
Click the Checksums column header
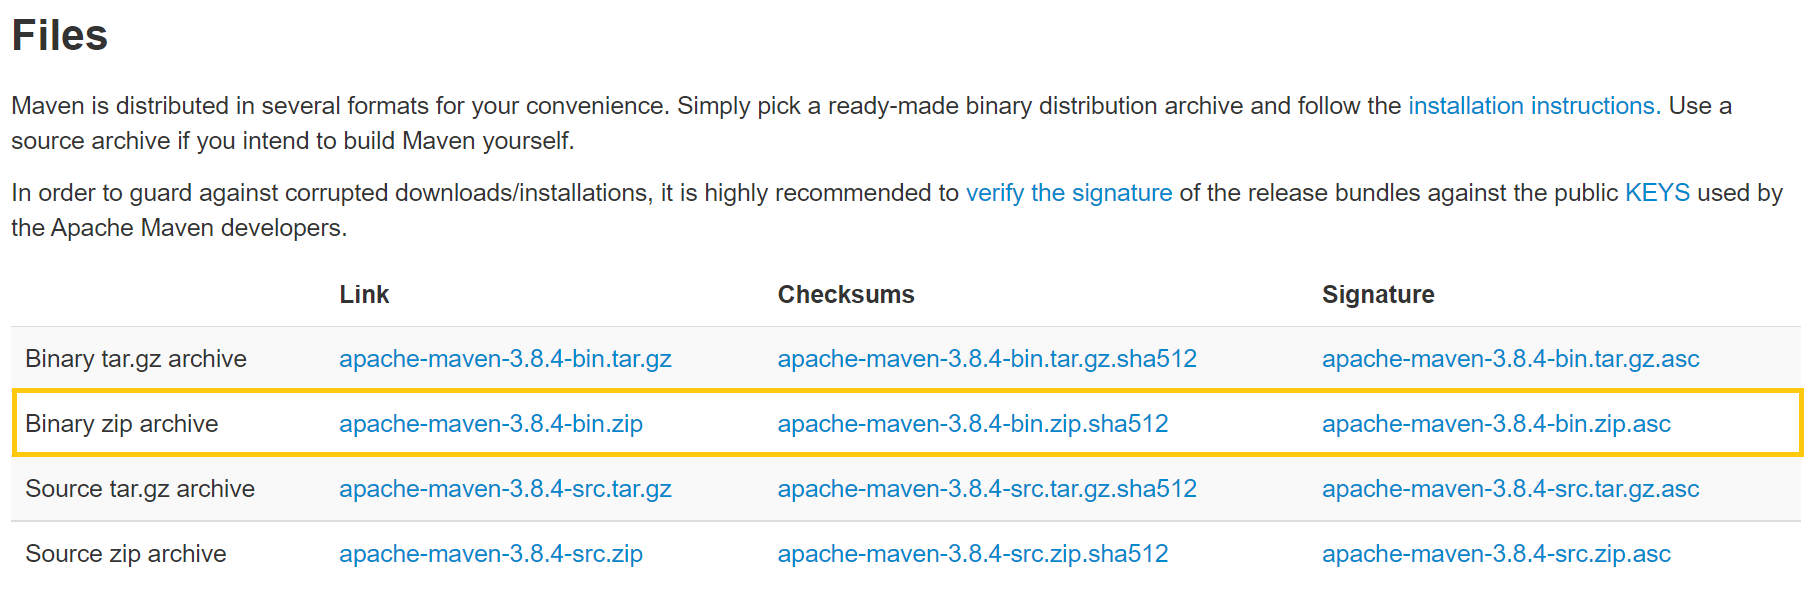(x=845, y=295)
